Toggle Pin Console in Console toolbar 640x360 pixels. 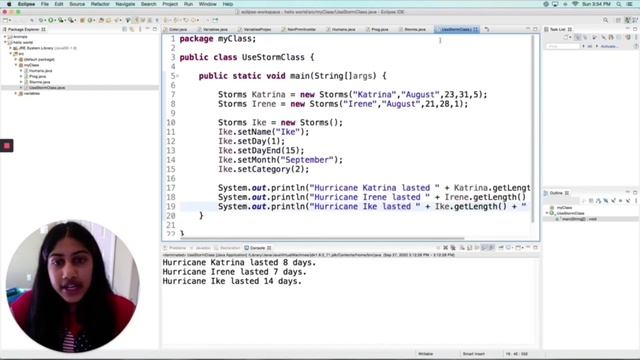click(501, 247)
